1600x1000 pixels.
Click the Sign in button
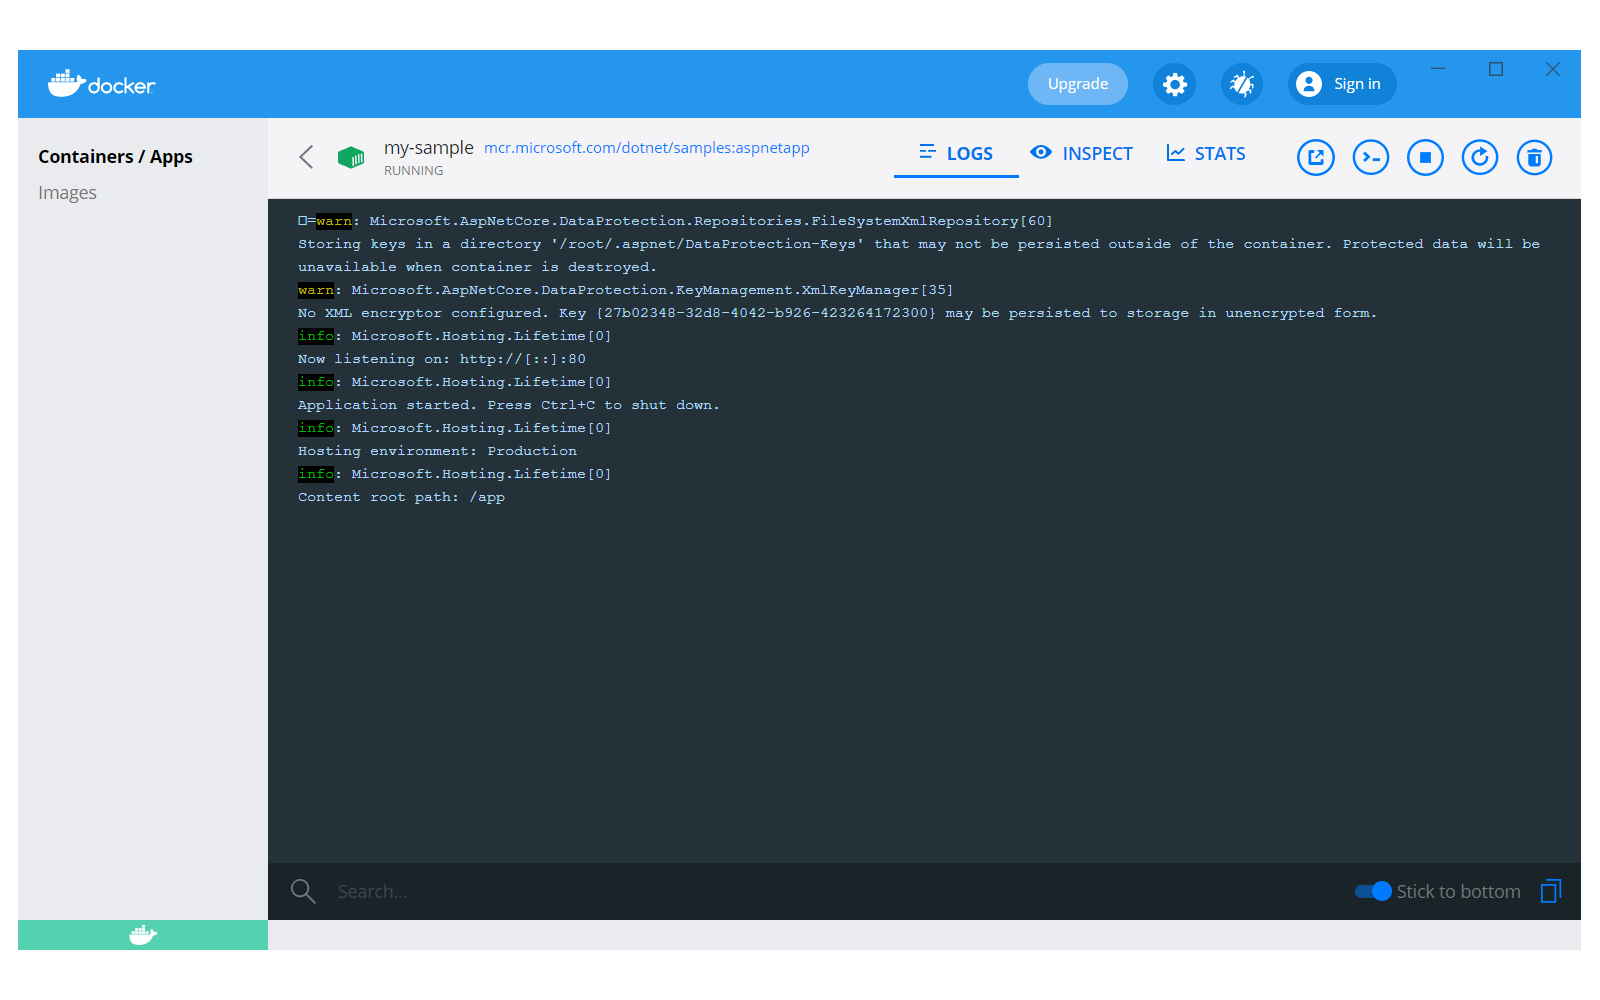point(1342,84)
